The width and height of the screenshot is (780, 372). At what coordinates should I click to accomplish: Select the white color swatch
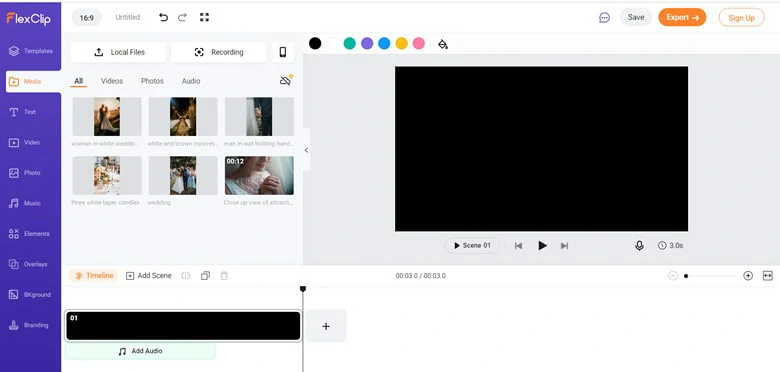click(x=332, y=43)
